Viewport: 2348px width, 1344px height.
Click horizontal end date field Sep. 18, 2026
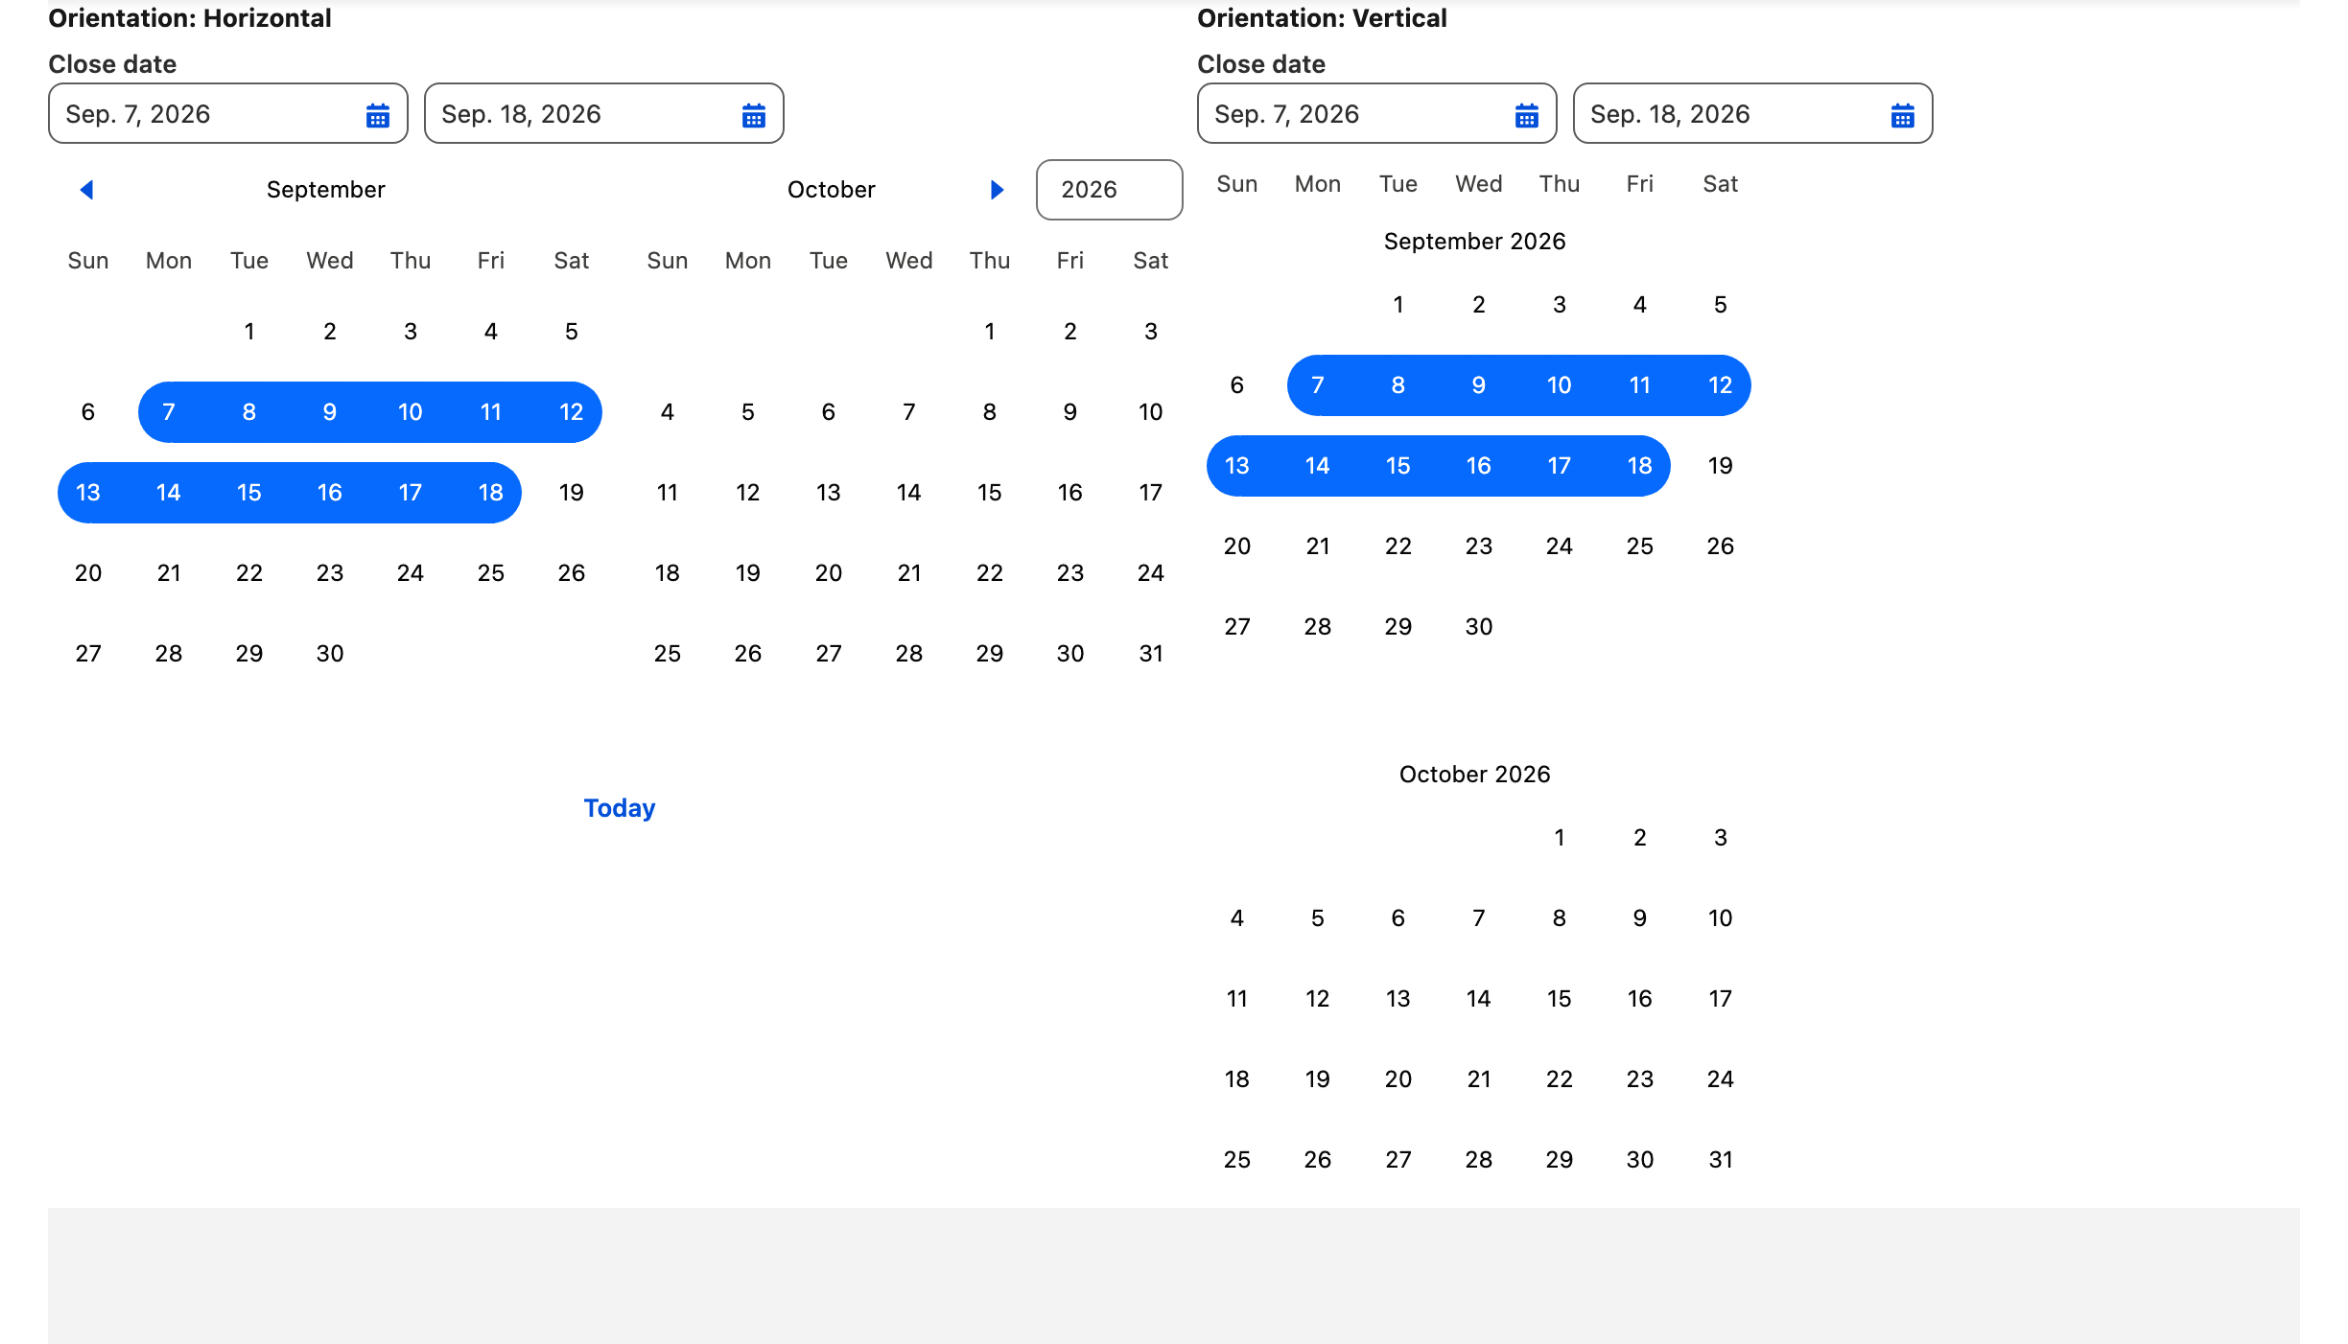[604, 114]
